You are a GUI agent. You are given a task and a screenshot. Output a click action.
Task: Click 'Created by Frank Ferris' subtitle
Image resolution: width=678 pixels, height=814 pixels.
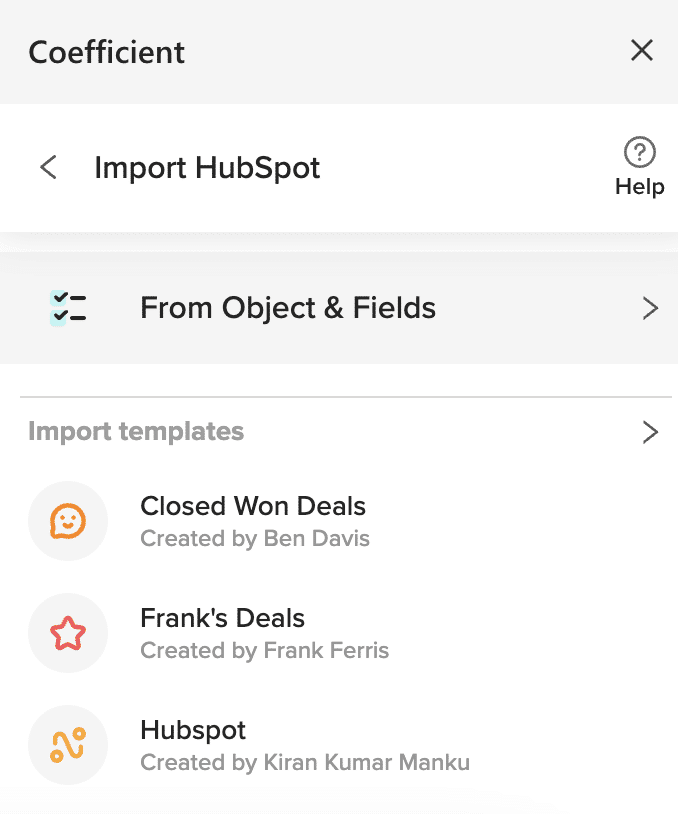coord(265,651)
